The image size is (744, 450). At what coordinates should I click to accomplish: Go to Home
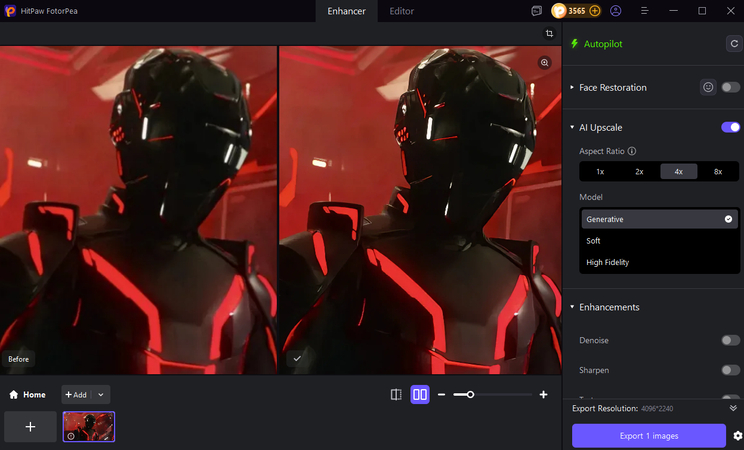point(28,394)
